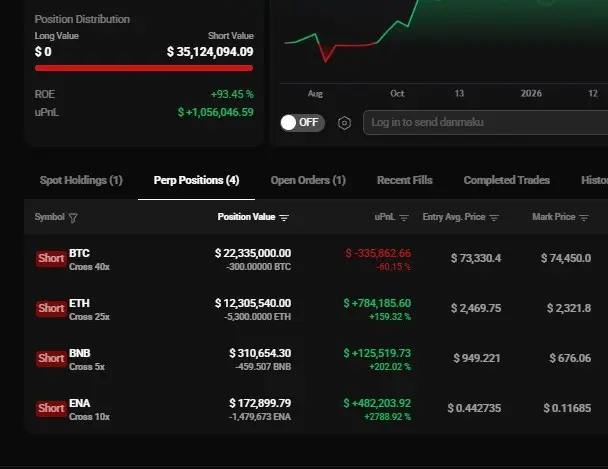The image size is (608, 469).
Task: Click ENA uPnL $+482,203.92
Action: [377, 403]
